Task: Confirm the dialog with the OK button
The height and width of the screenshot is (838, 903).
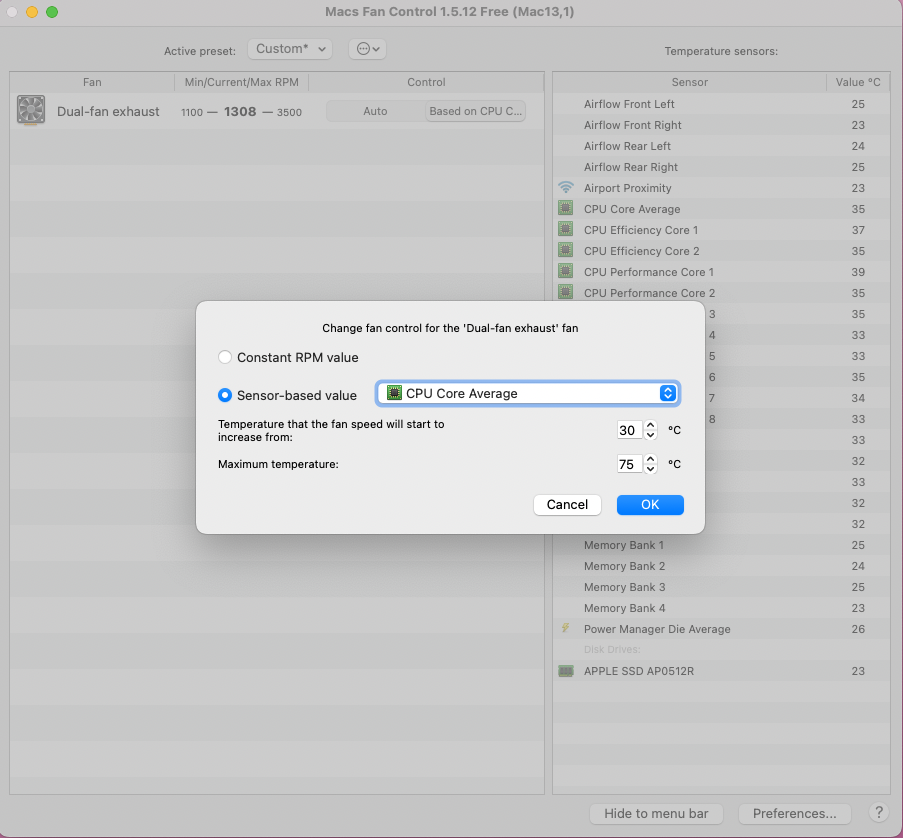Action: tap(650, 505)
